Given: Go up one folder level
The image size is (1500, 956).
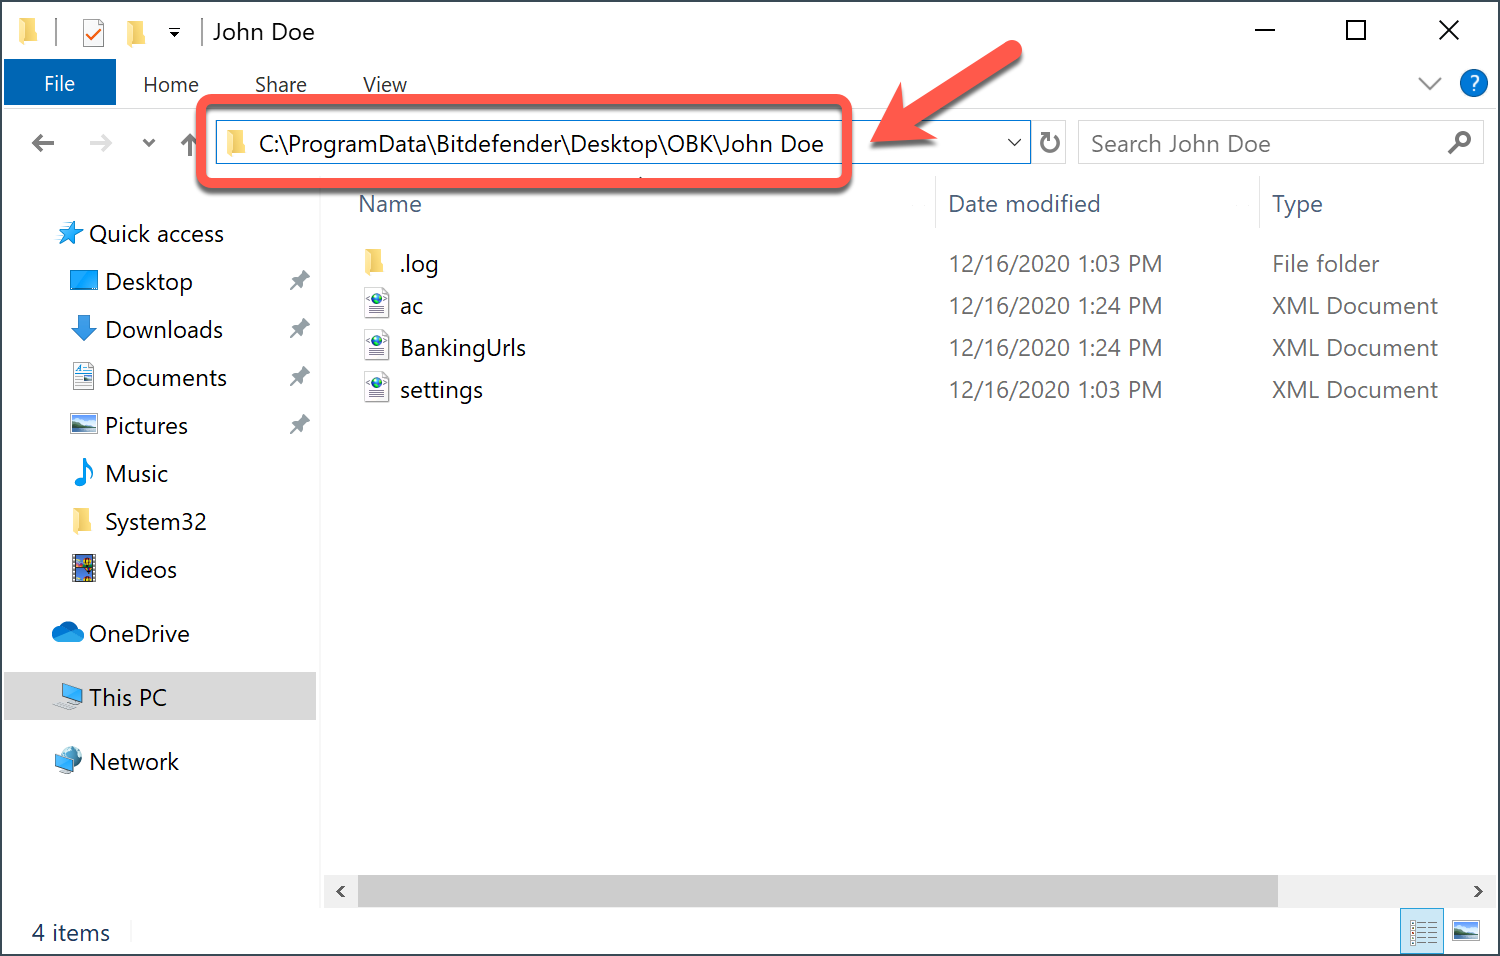Looking at the screenshot, I should coord(188,144).
